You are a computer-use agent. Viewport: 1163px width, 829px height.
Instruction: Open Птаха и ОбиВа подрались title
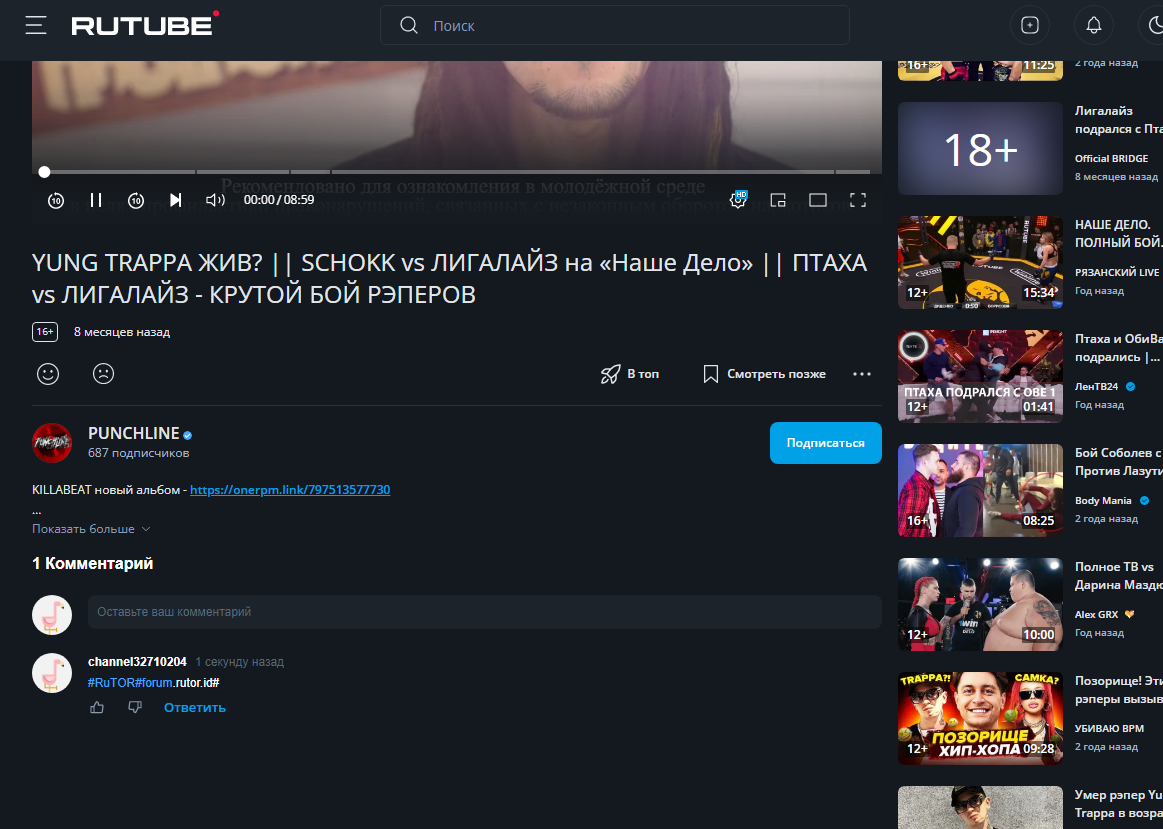(x=1118, y=348)
